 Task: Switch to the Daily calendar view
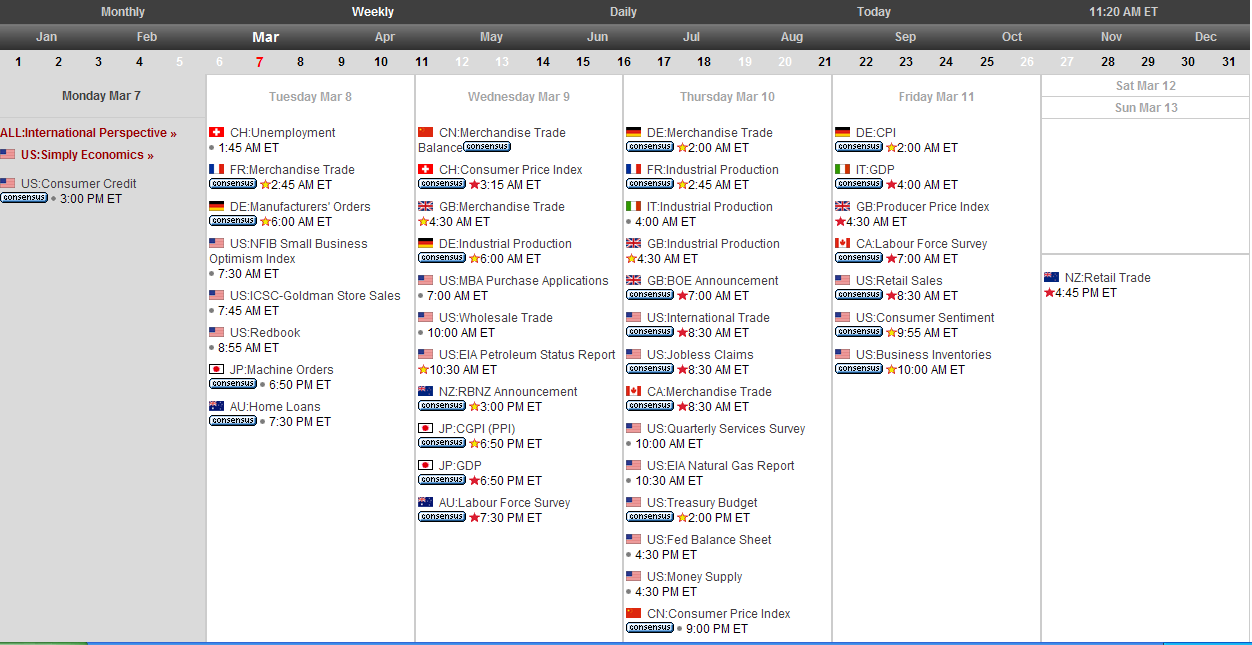coord(623,12)
